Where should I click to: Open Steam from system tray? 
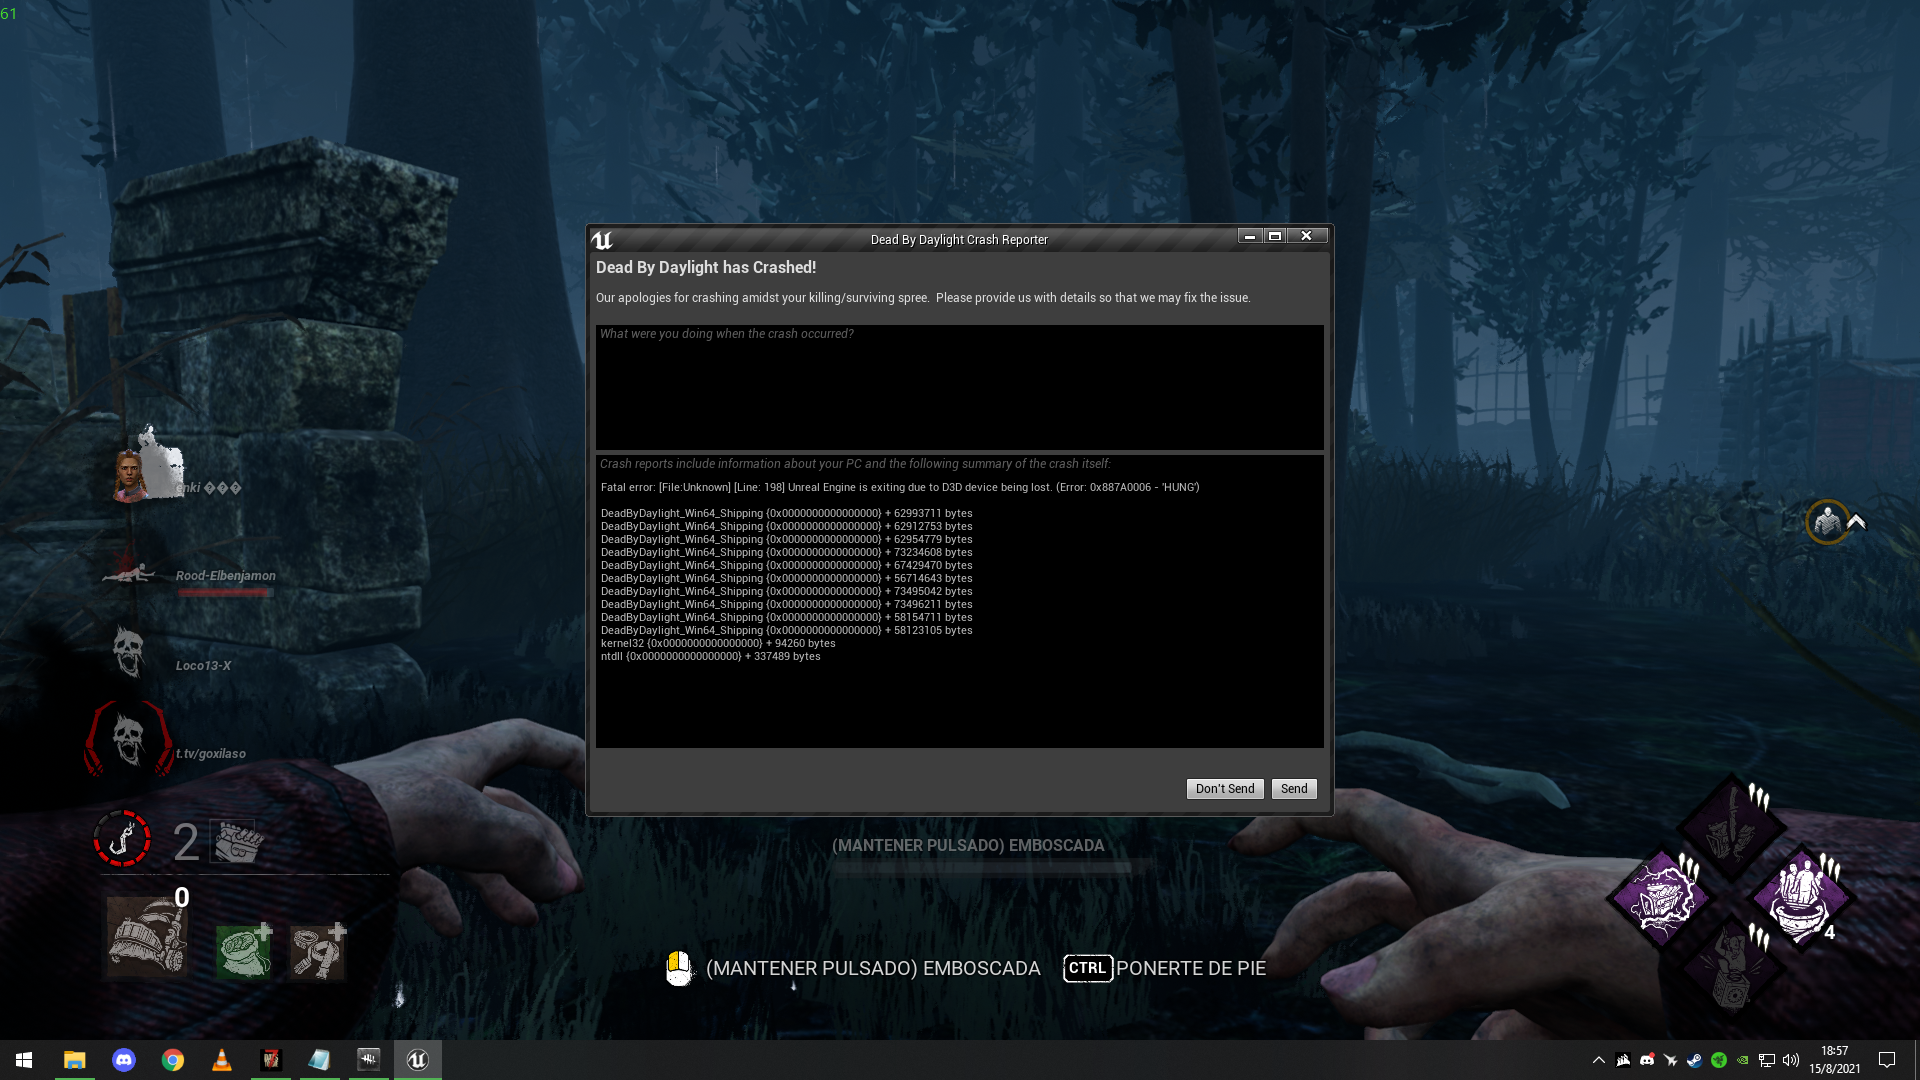pos(1694,1060)
